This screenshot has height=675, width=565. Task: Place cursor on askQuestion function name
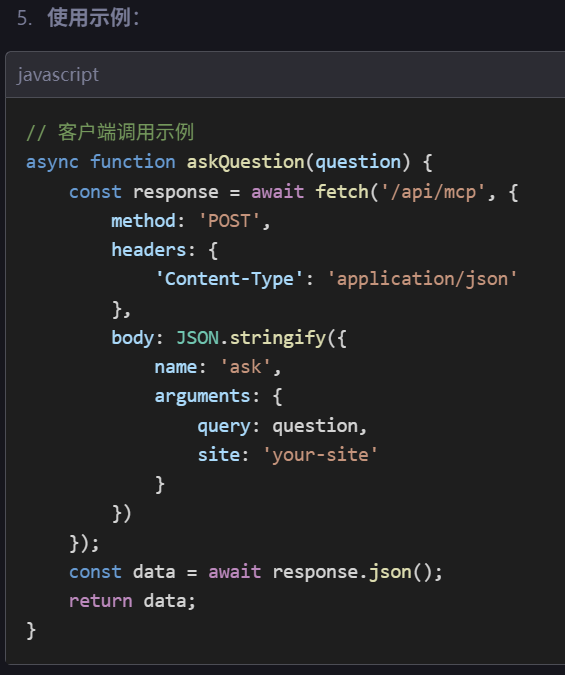pyautogui.click(x=245, y=162)
